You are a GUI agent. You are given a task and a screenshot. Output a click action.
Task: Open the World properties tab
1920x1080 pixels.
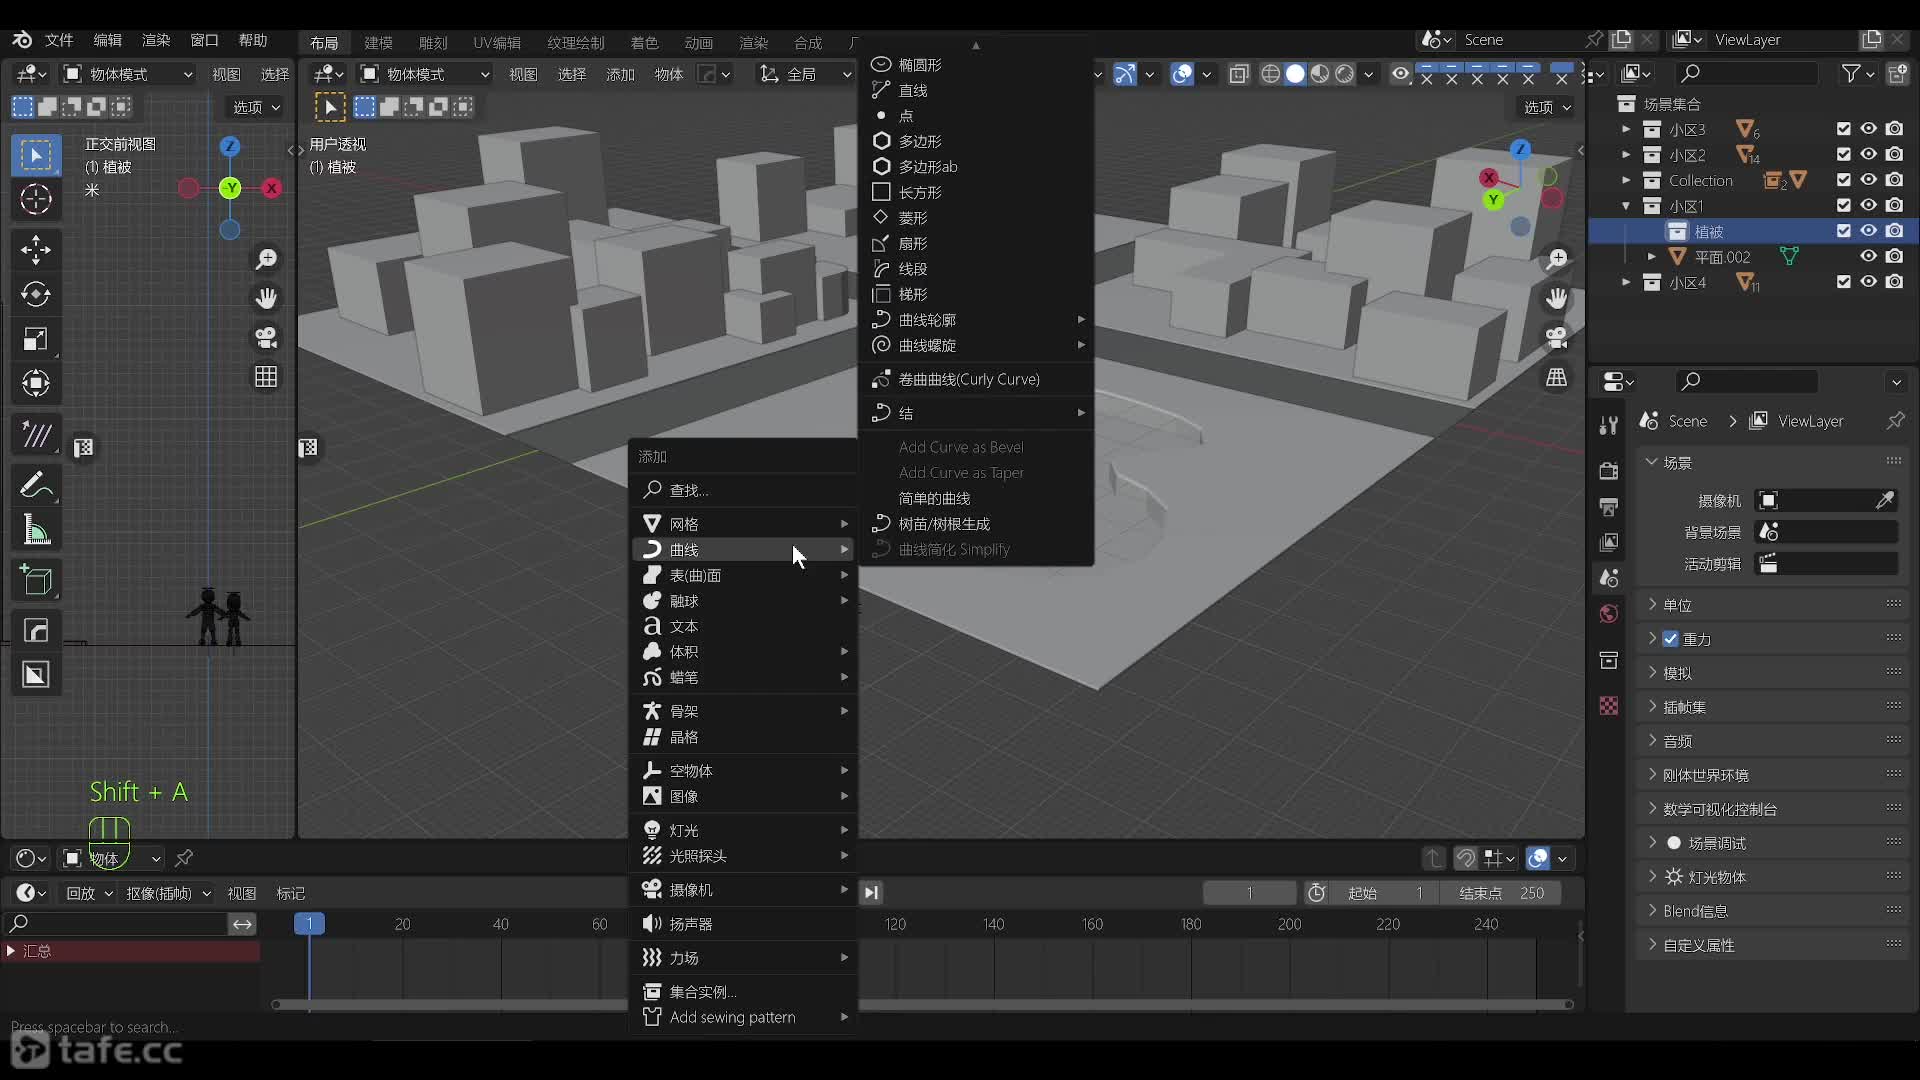point(1609,614)
